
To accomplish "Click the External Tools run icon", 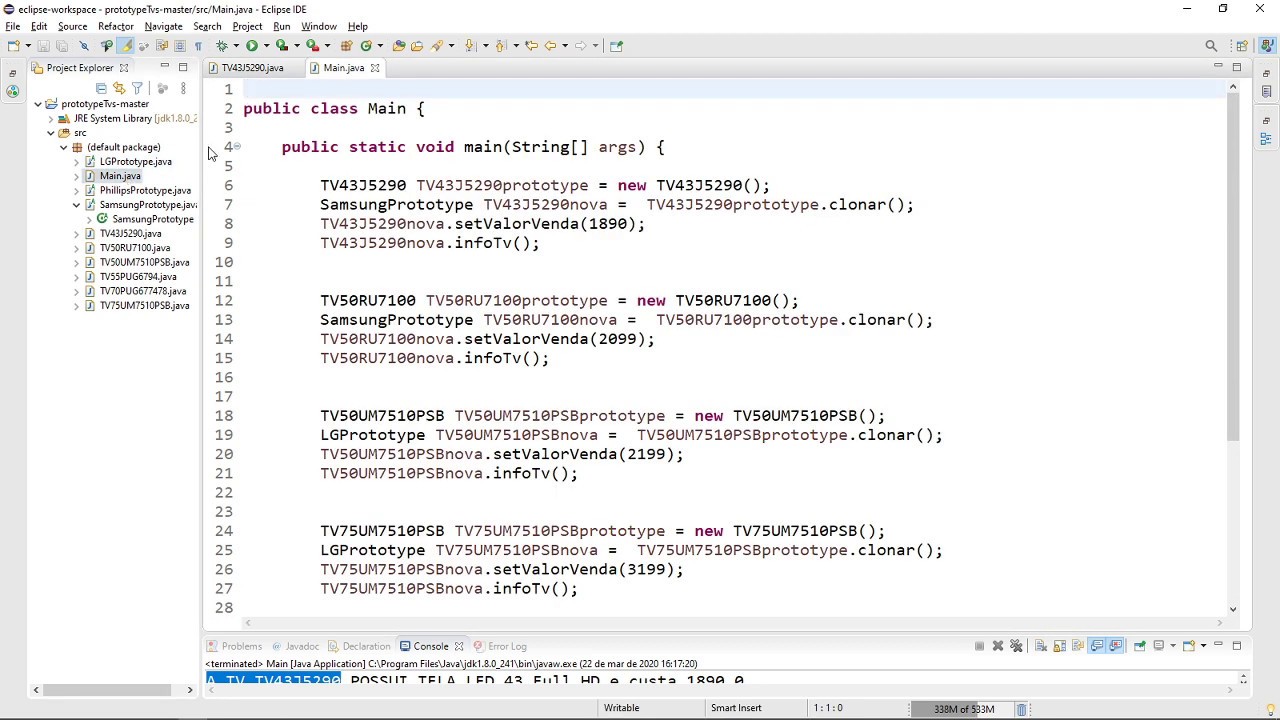I will click(312, 45).
